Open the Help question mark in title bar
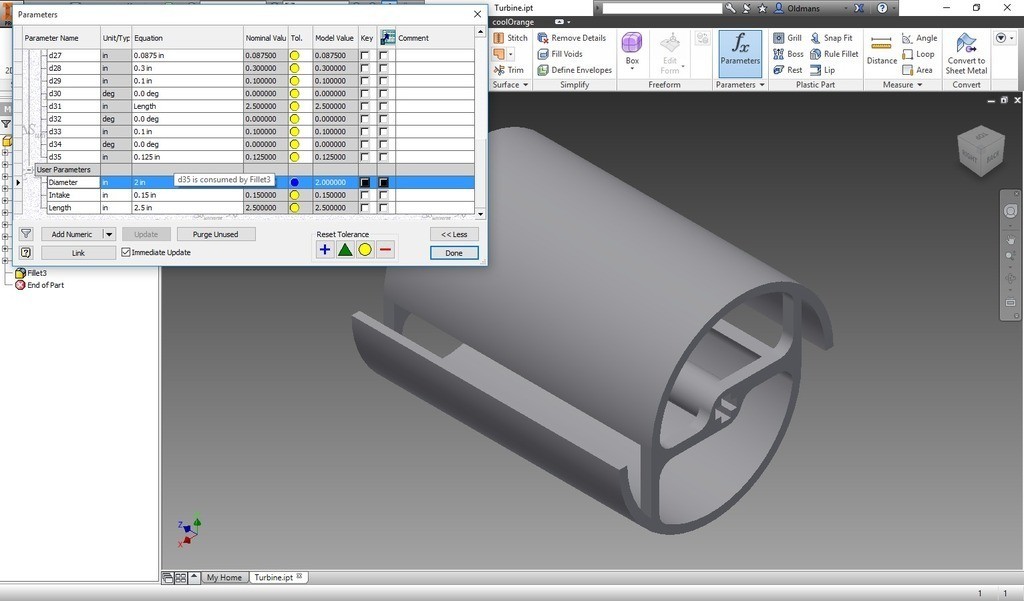1024x601 pixels. point(882,8)
